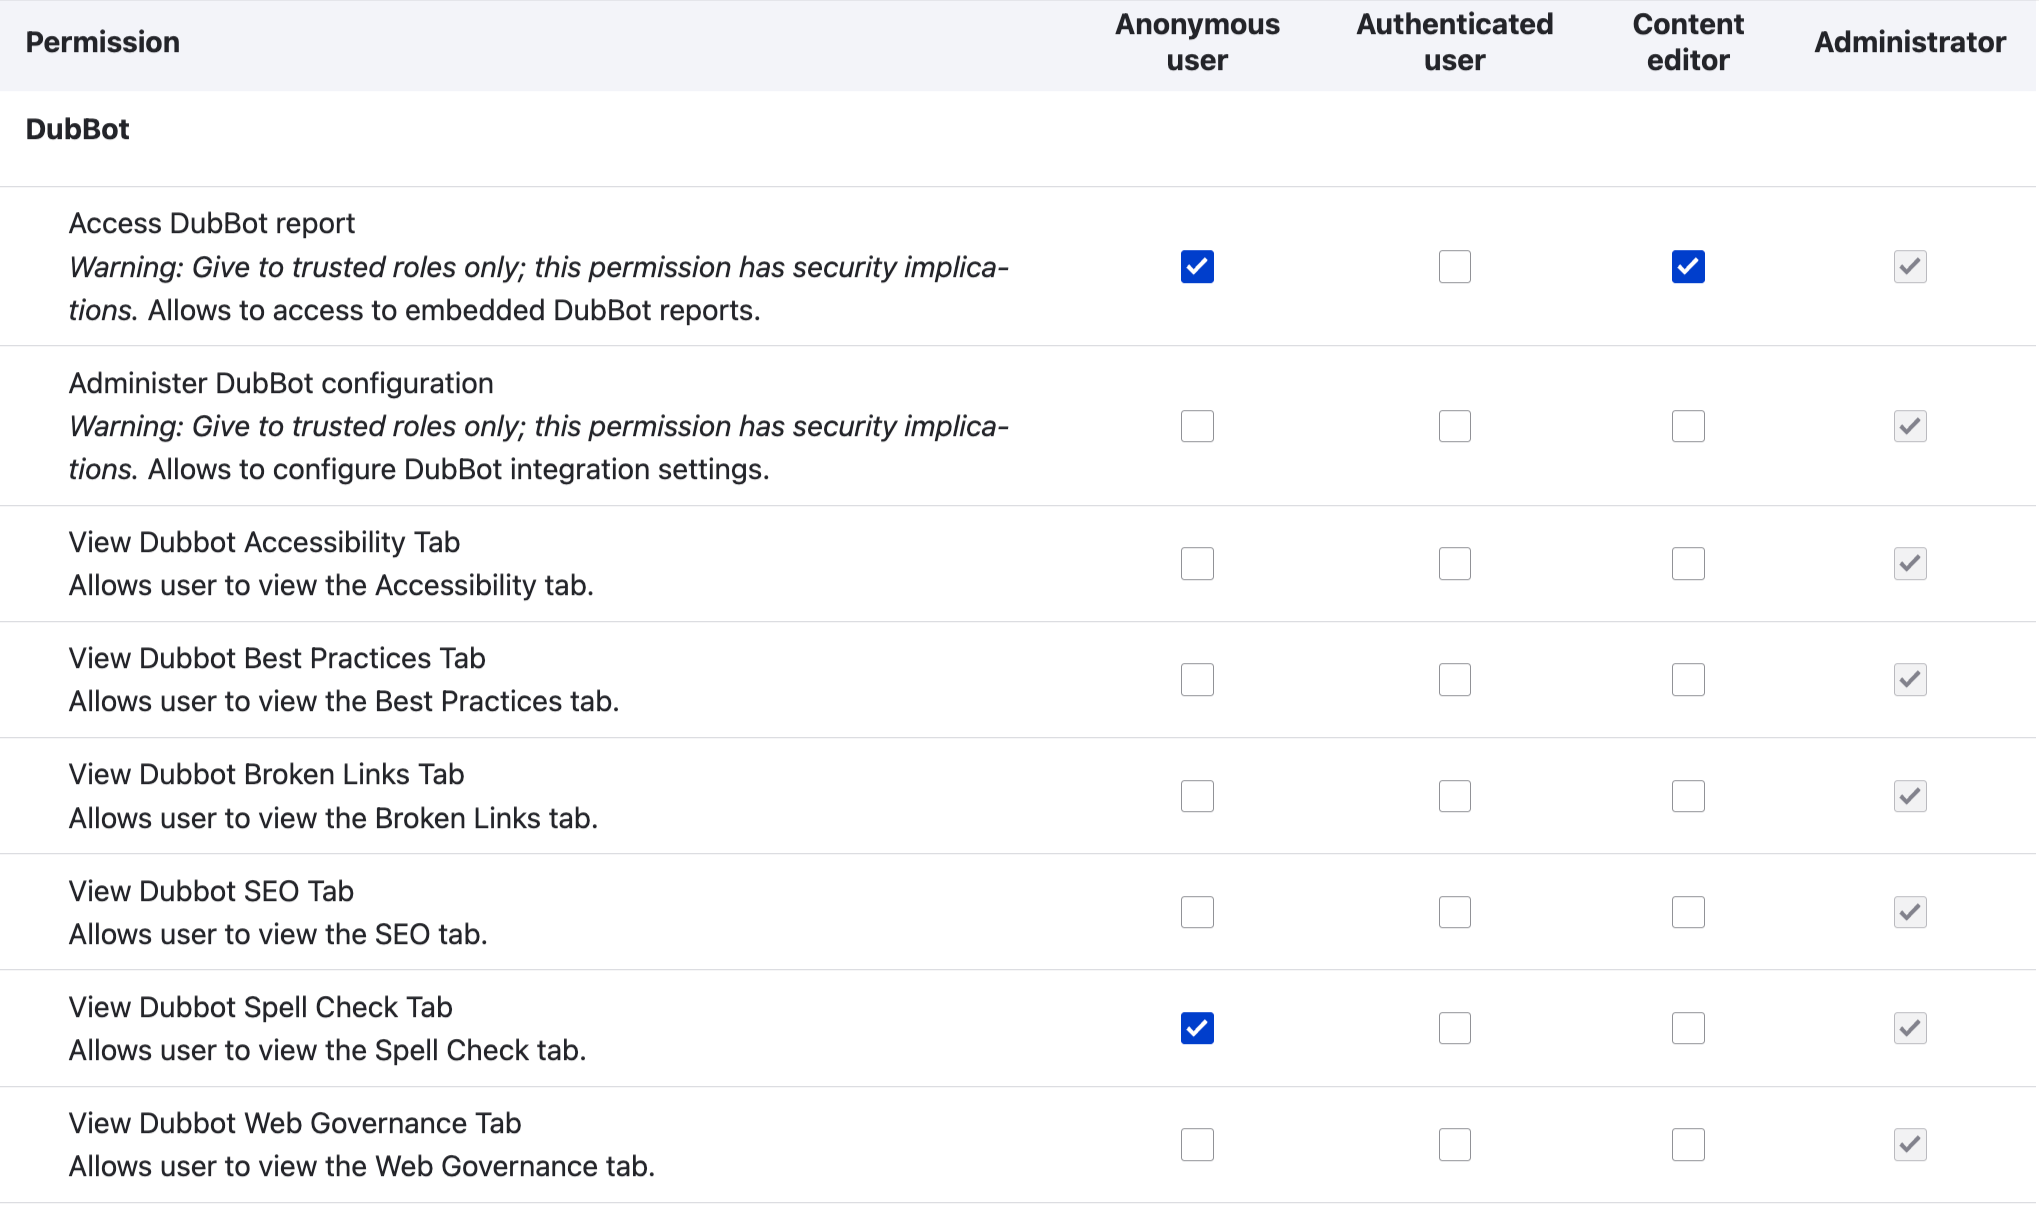
Task: Enable Access DubBot report for Authenticated user
Action: tap(1455, 266)
